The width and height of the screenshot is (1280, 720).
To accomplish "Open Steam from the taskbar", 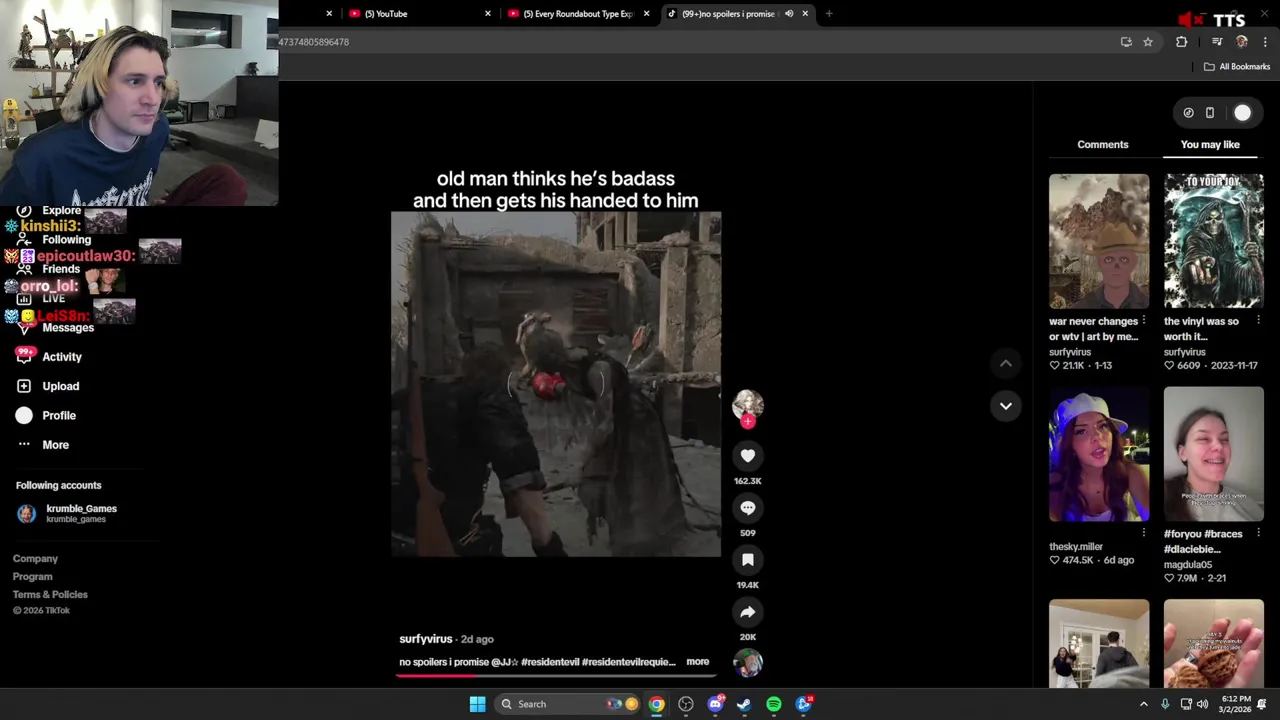I will tap(744, 704).
